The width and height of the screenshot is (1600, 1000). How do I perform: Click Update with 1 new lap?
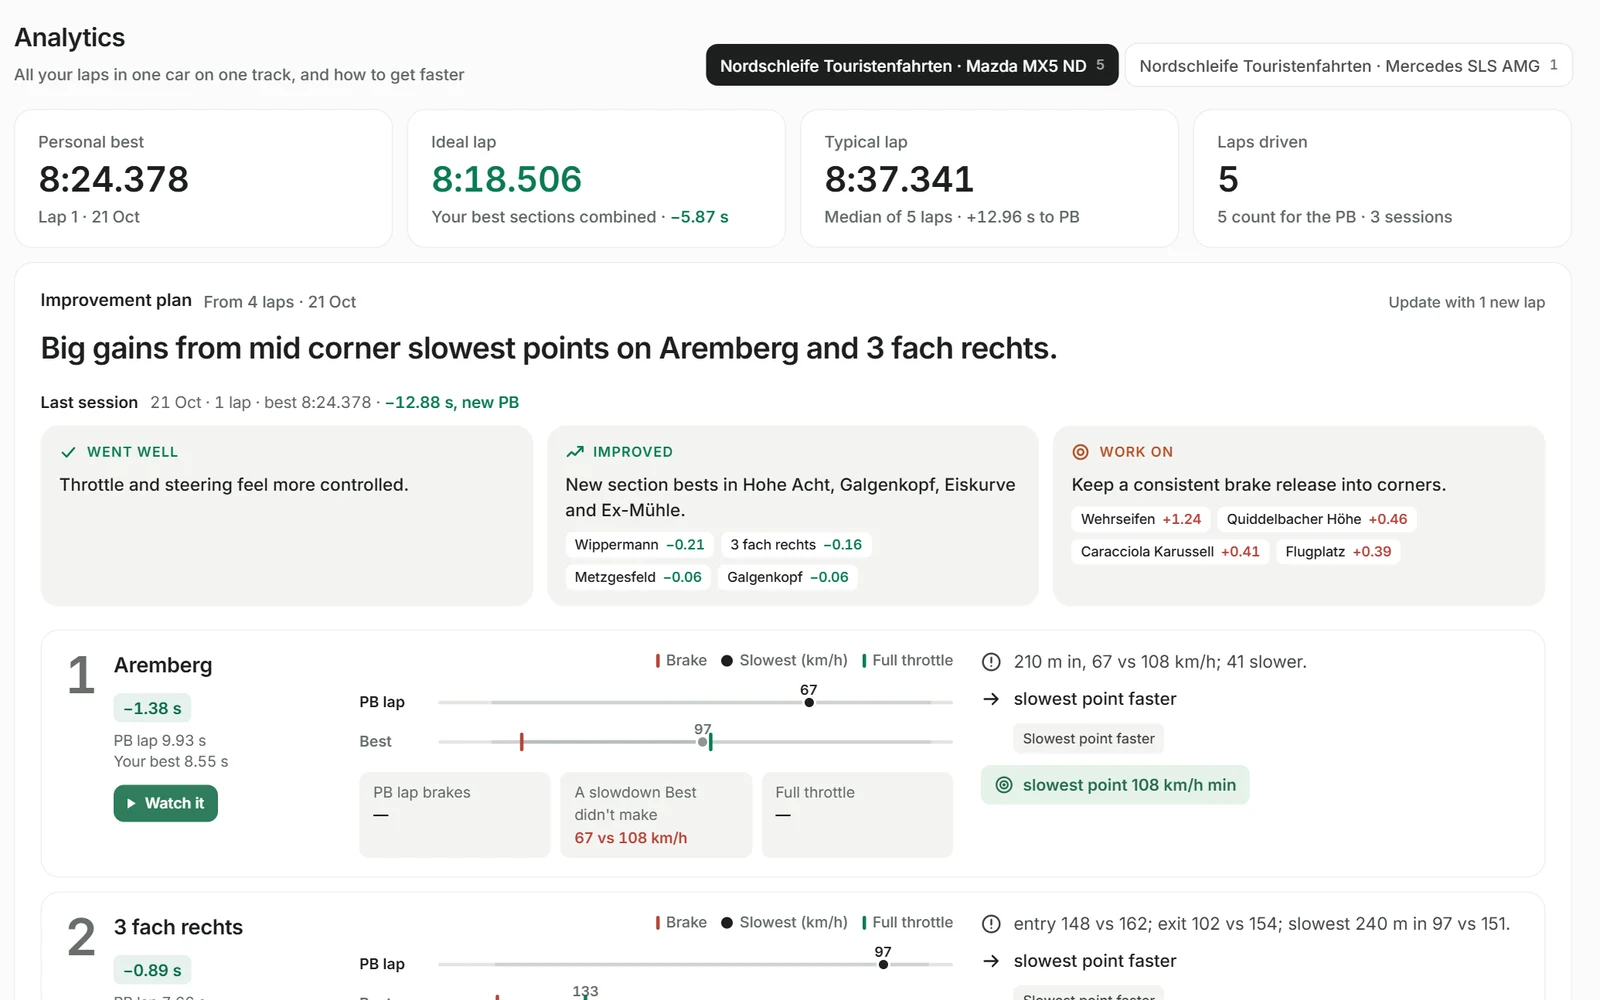point(1466,302)
